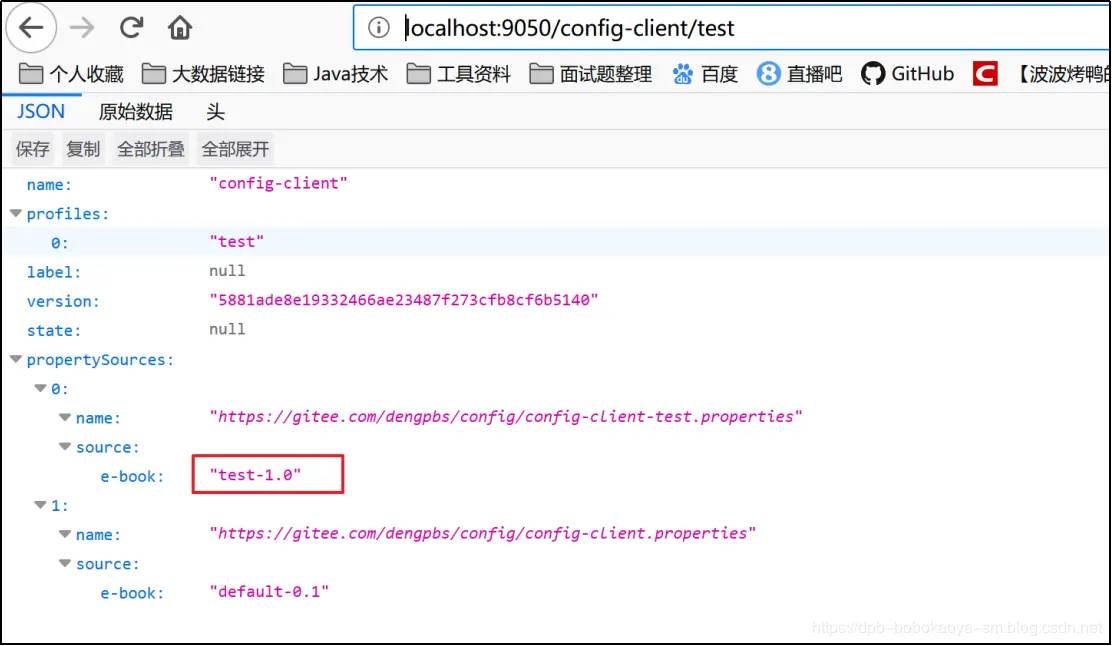
Task: Toggle the name arrow under item 0
Action: (65, 418)
